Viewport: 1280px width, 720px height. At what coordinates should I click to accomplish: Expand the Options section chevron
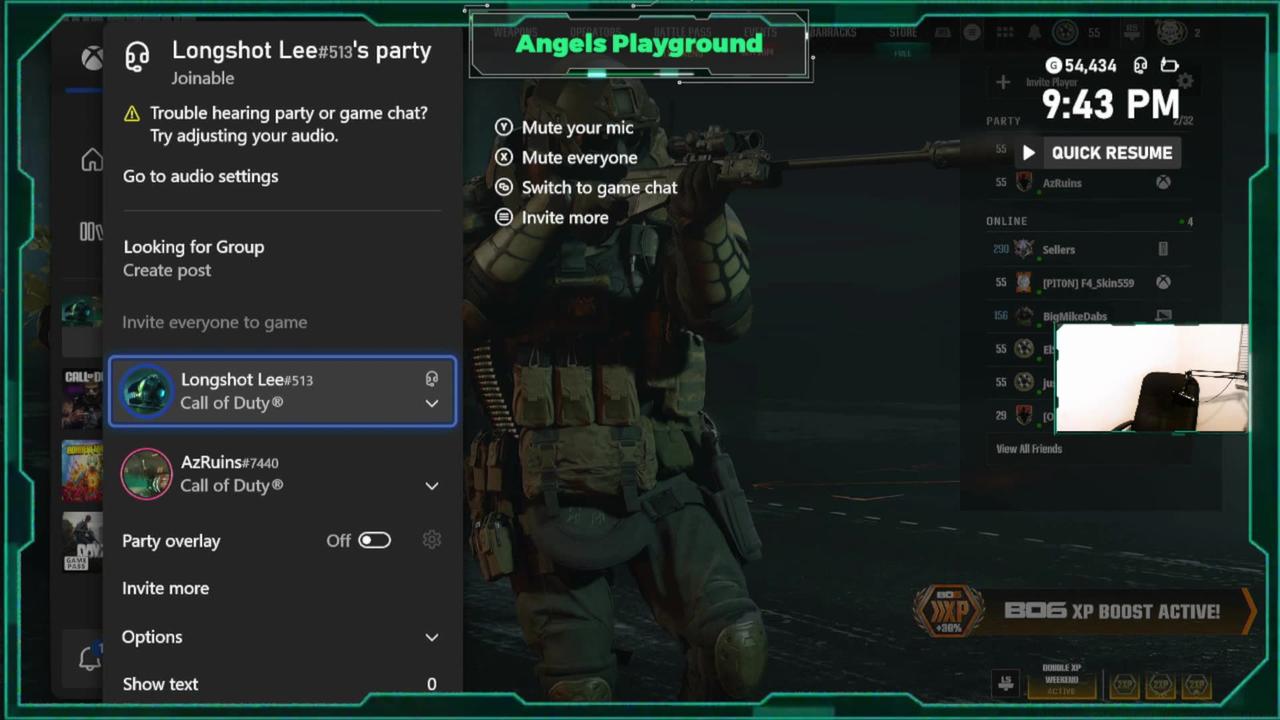pos(432,637)
